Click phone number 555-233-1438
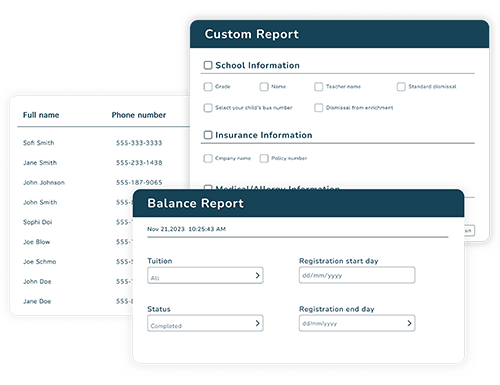The image size is (500, 385). pyautogui.click(x=139, y=163)
